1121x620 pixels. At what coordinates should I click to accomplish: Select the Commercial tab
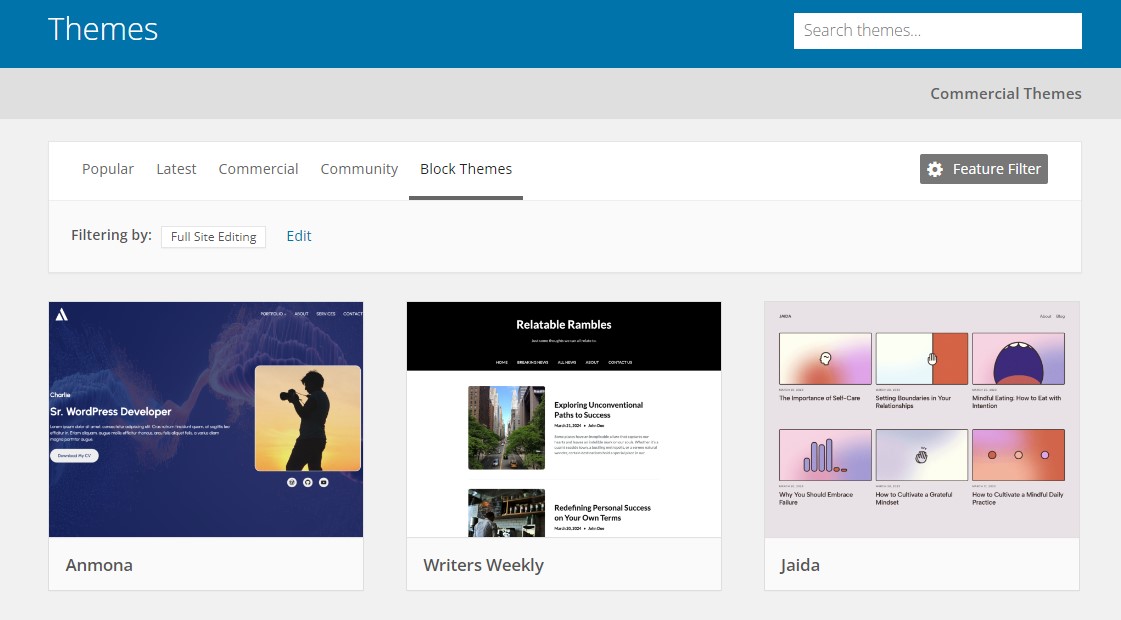point(258,169)
